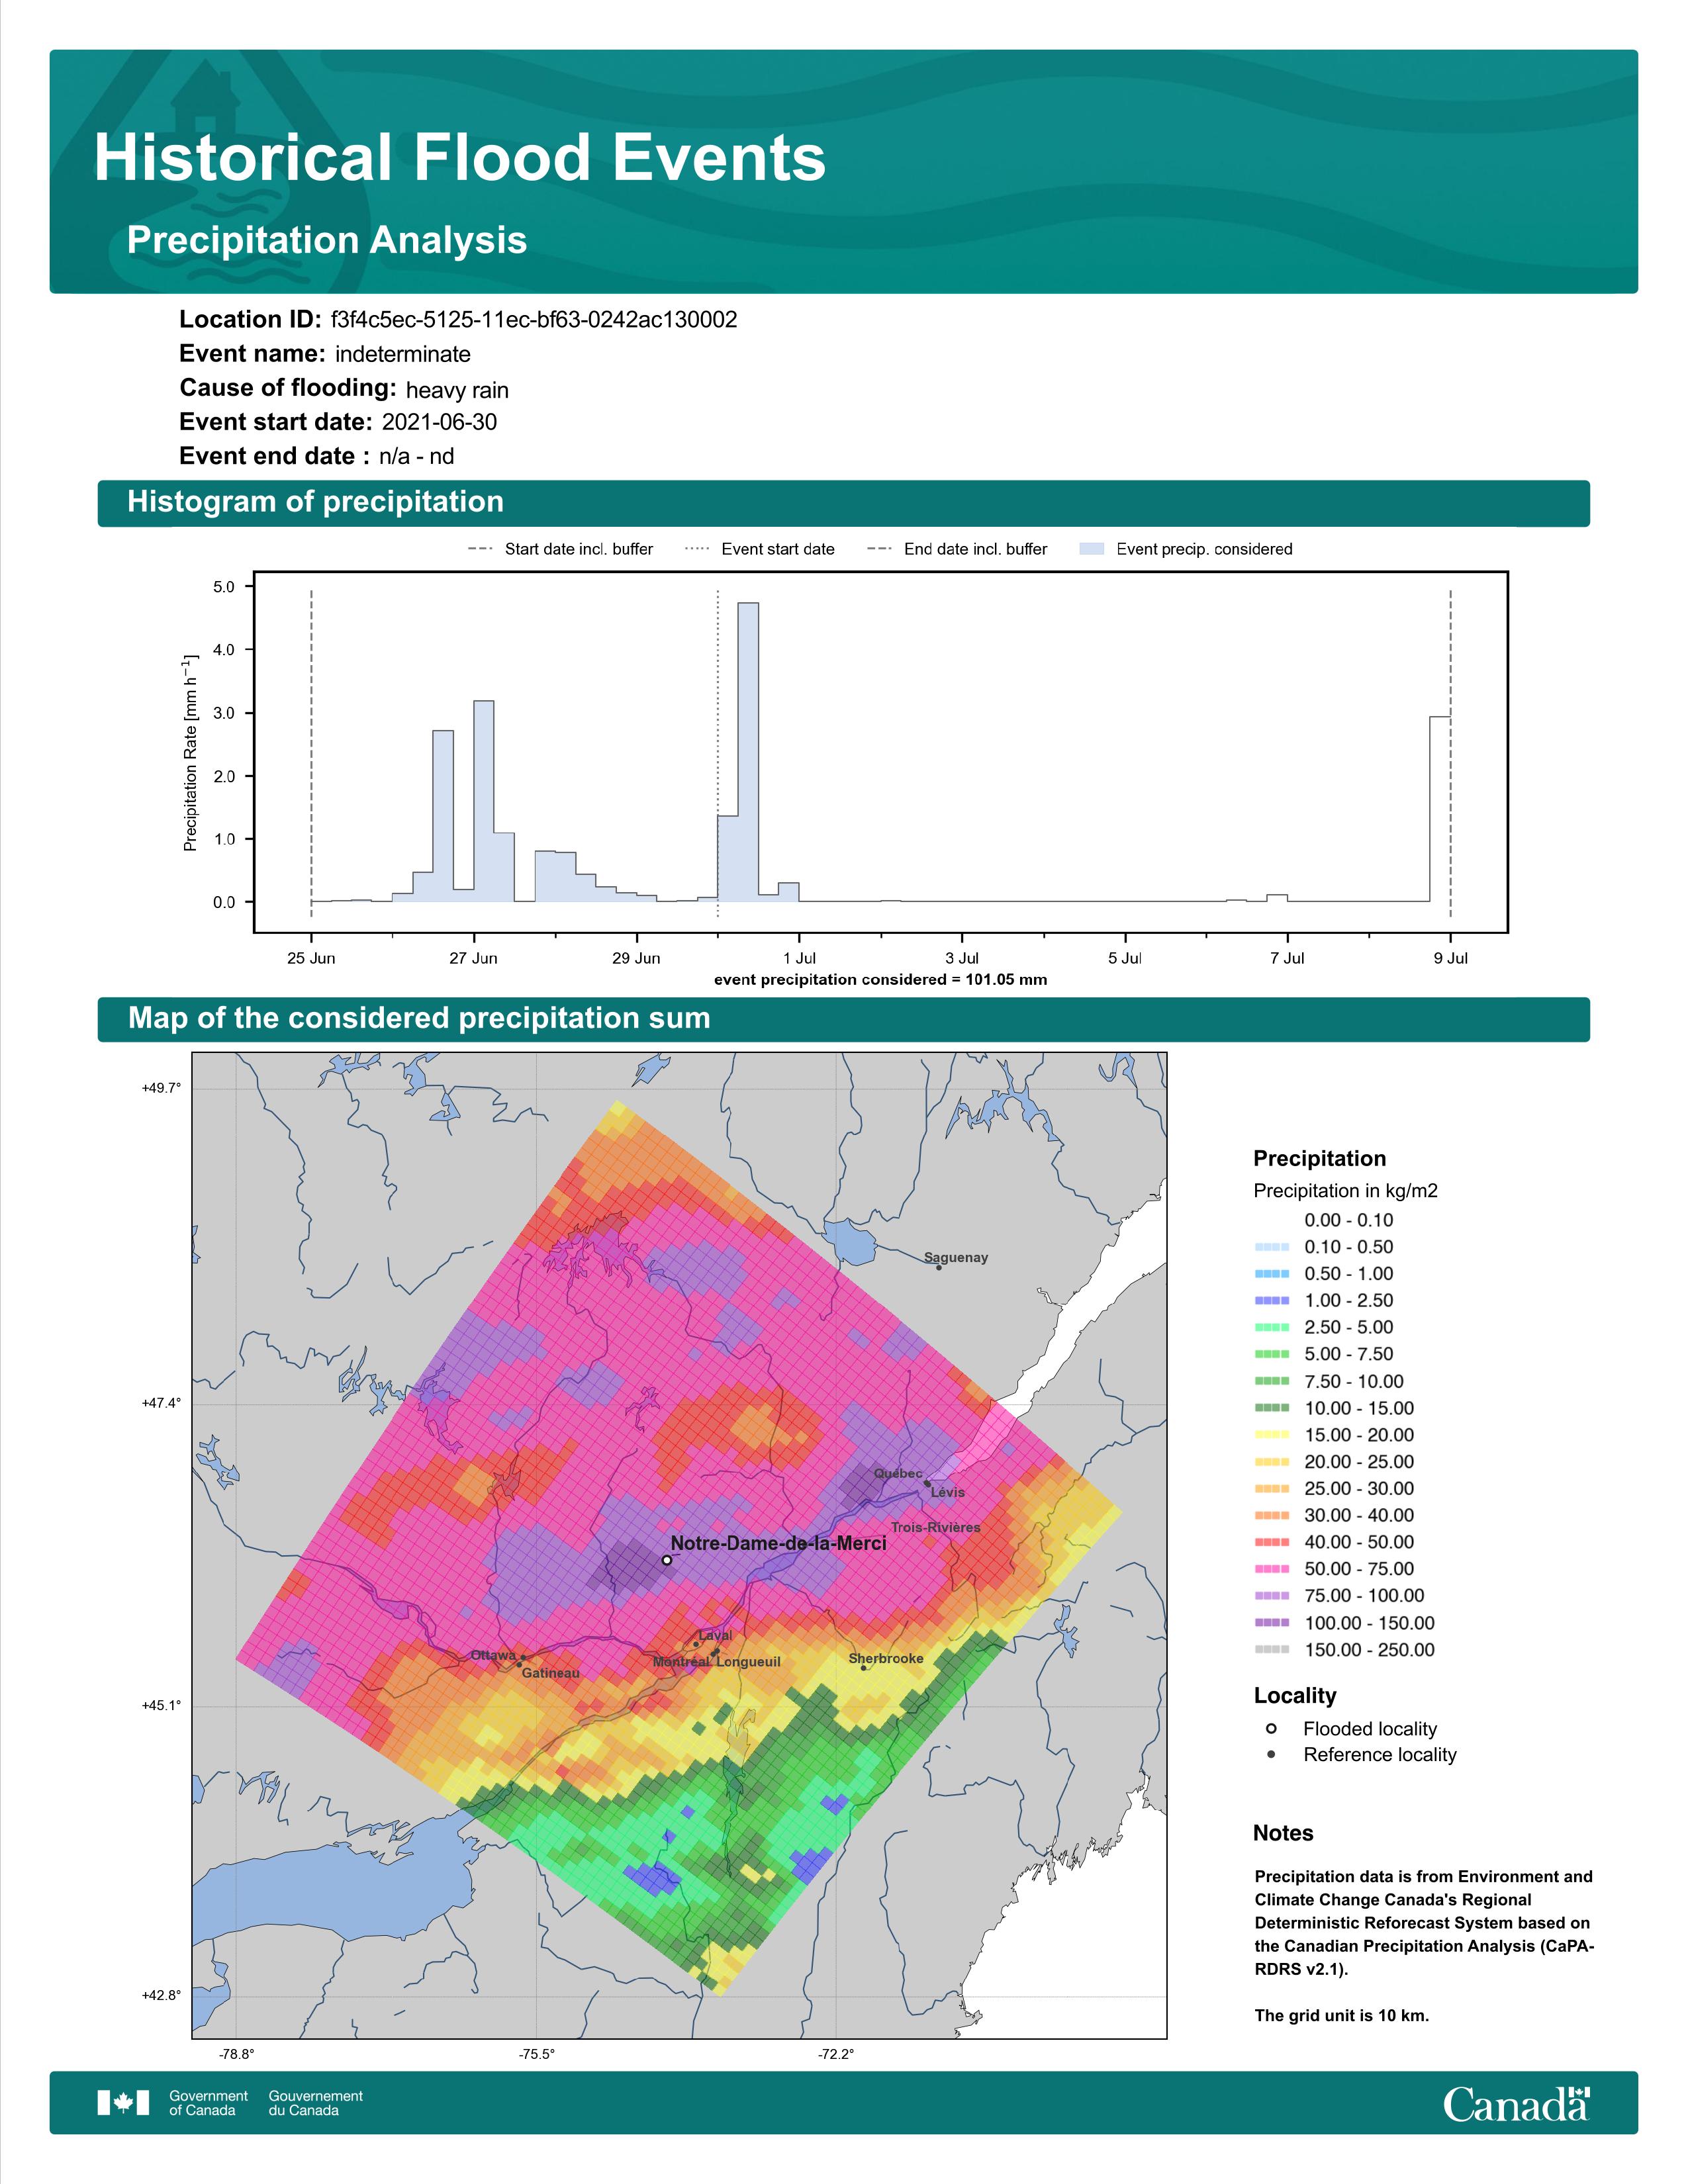
Task: Click the tallest histogram bar near 1 Jul
Action: click(x=748, y=750)
